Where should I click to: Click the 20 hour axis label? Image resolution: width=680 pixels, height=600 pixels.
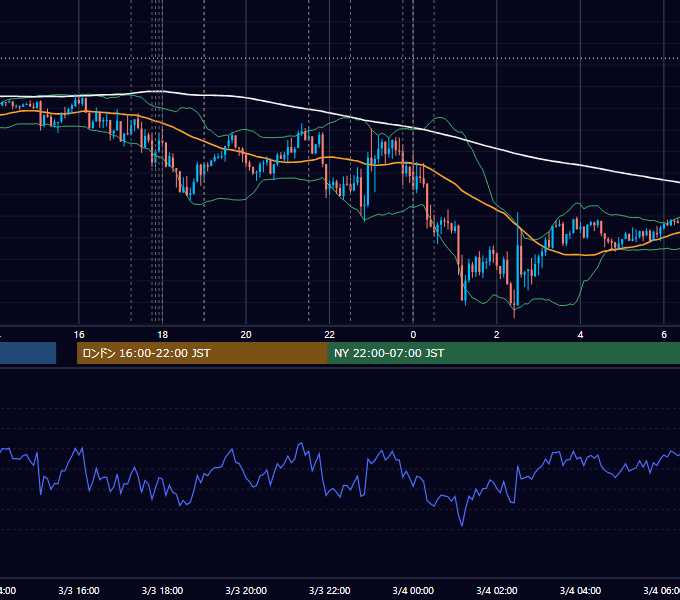tap(246, 335)
